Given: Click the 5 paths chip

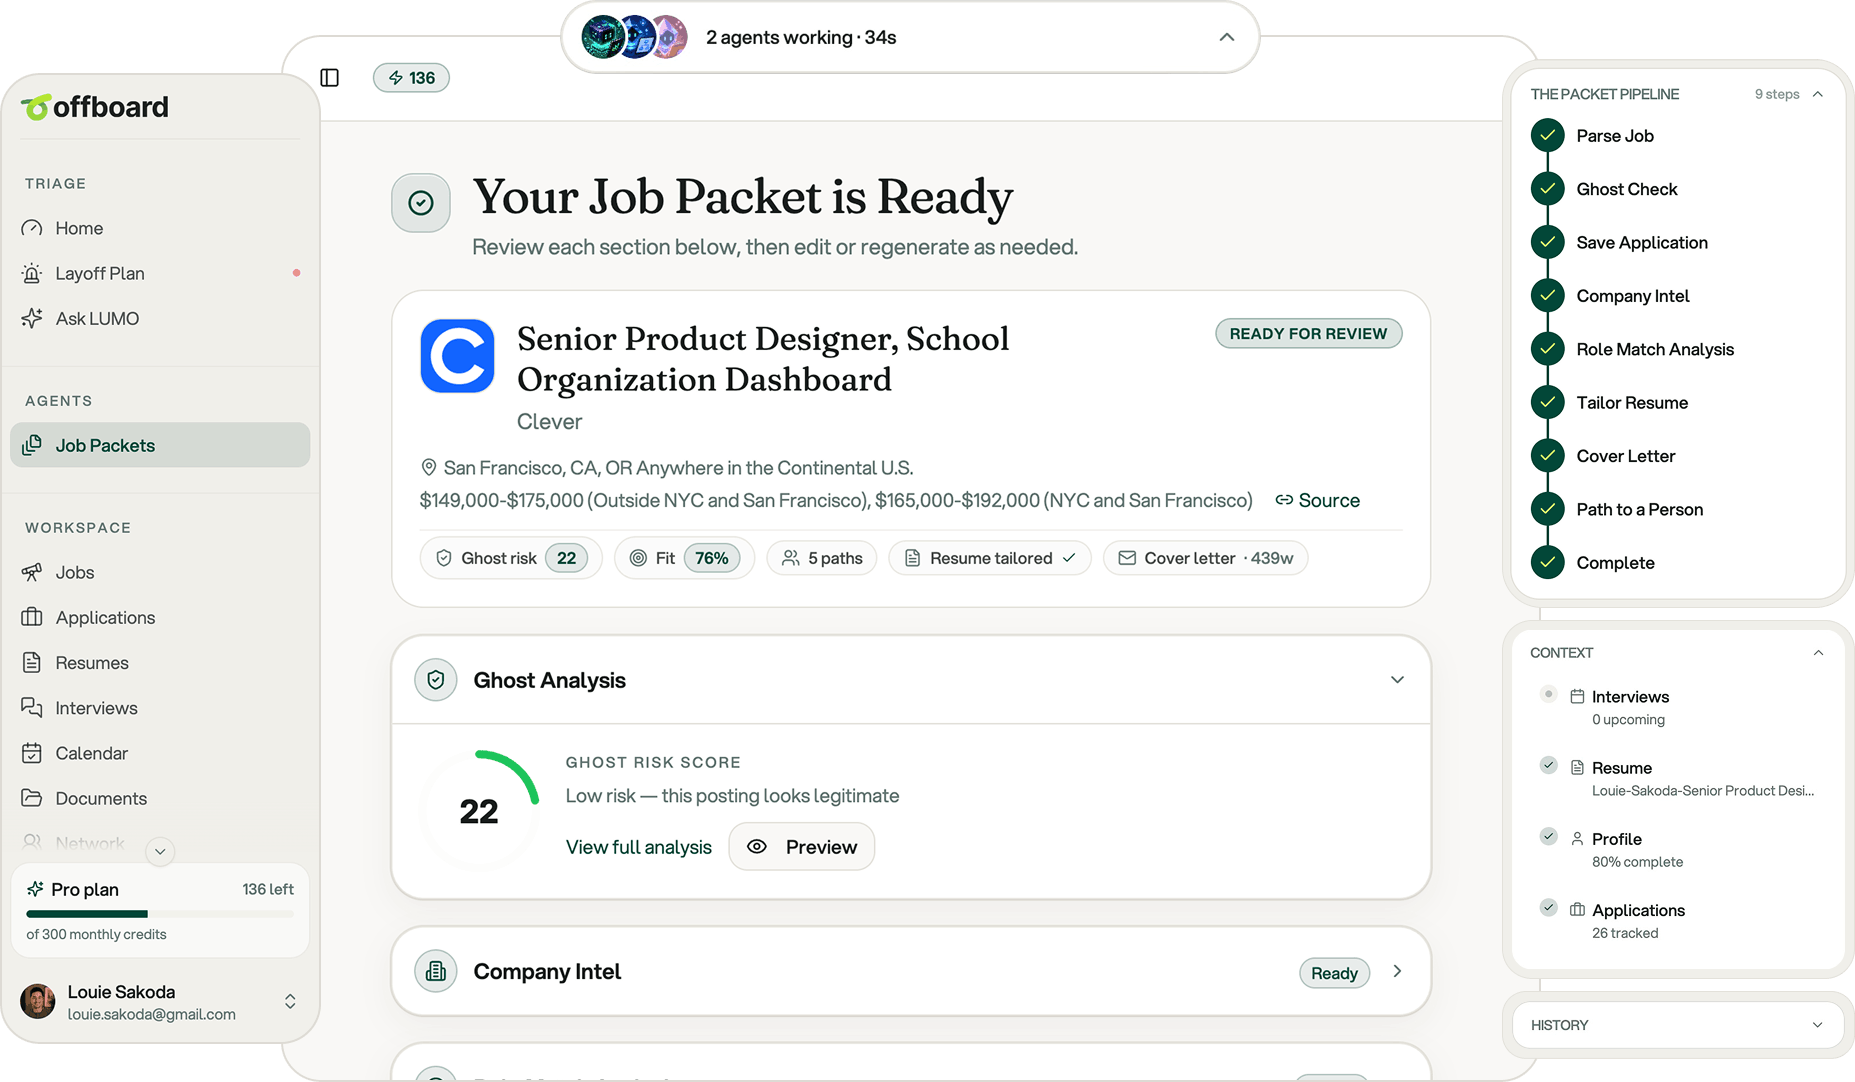Looking at the screenshot, I should (822, 558).
